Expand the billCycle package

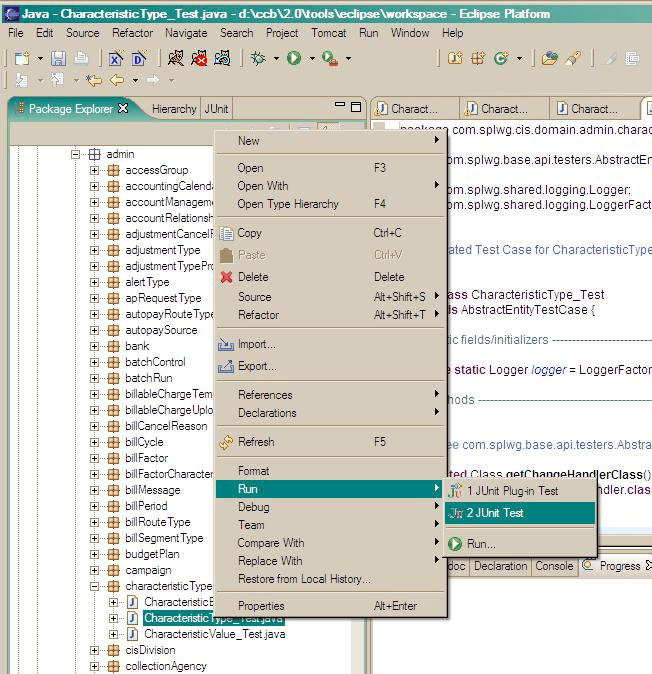click(x=95, y=442)
